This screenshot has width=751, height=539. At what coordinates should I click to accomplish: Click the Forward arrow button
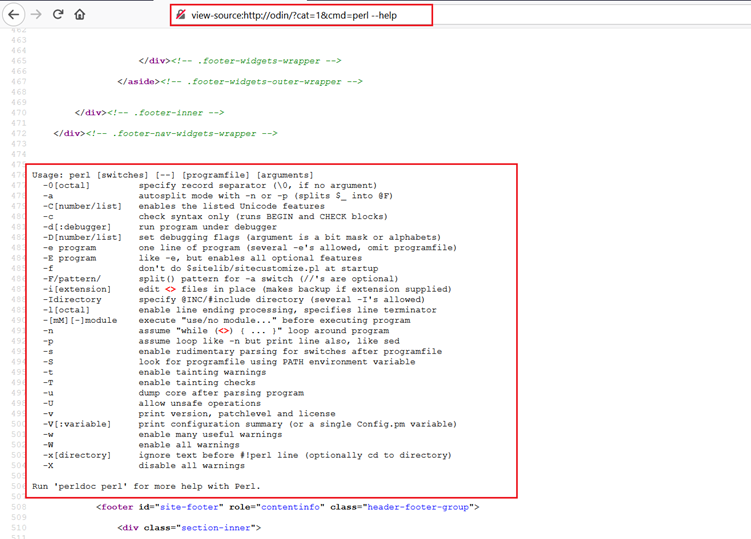coord(36,15)
